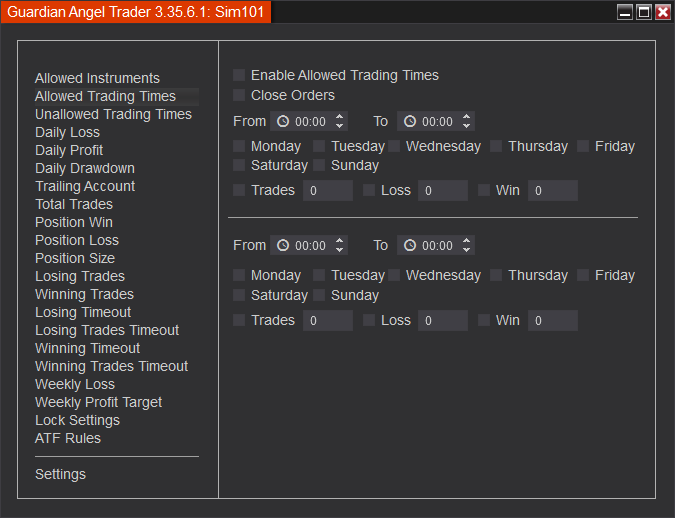Viewport: 675px width, 518px height.
Task: Decrease the second To time with down arrow
Action: point(466,250)
